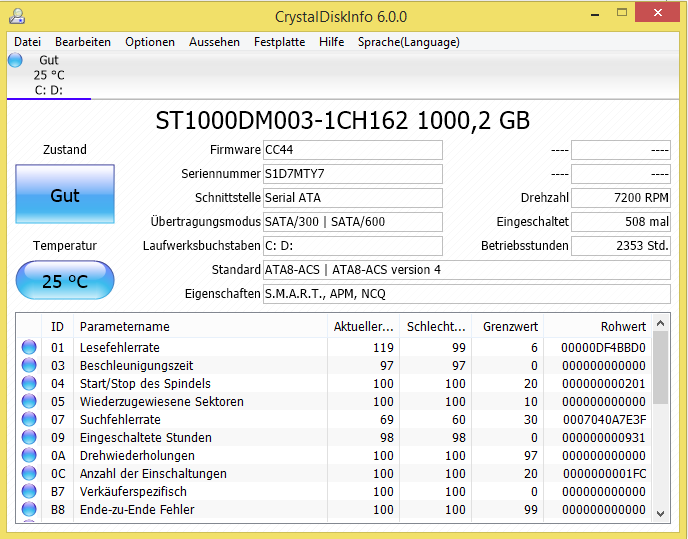Viewport: 688px width, 539px height.
Task: Click the Standard field ATA8-ACS
Action: click(x=467, y=270)
